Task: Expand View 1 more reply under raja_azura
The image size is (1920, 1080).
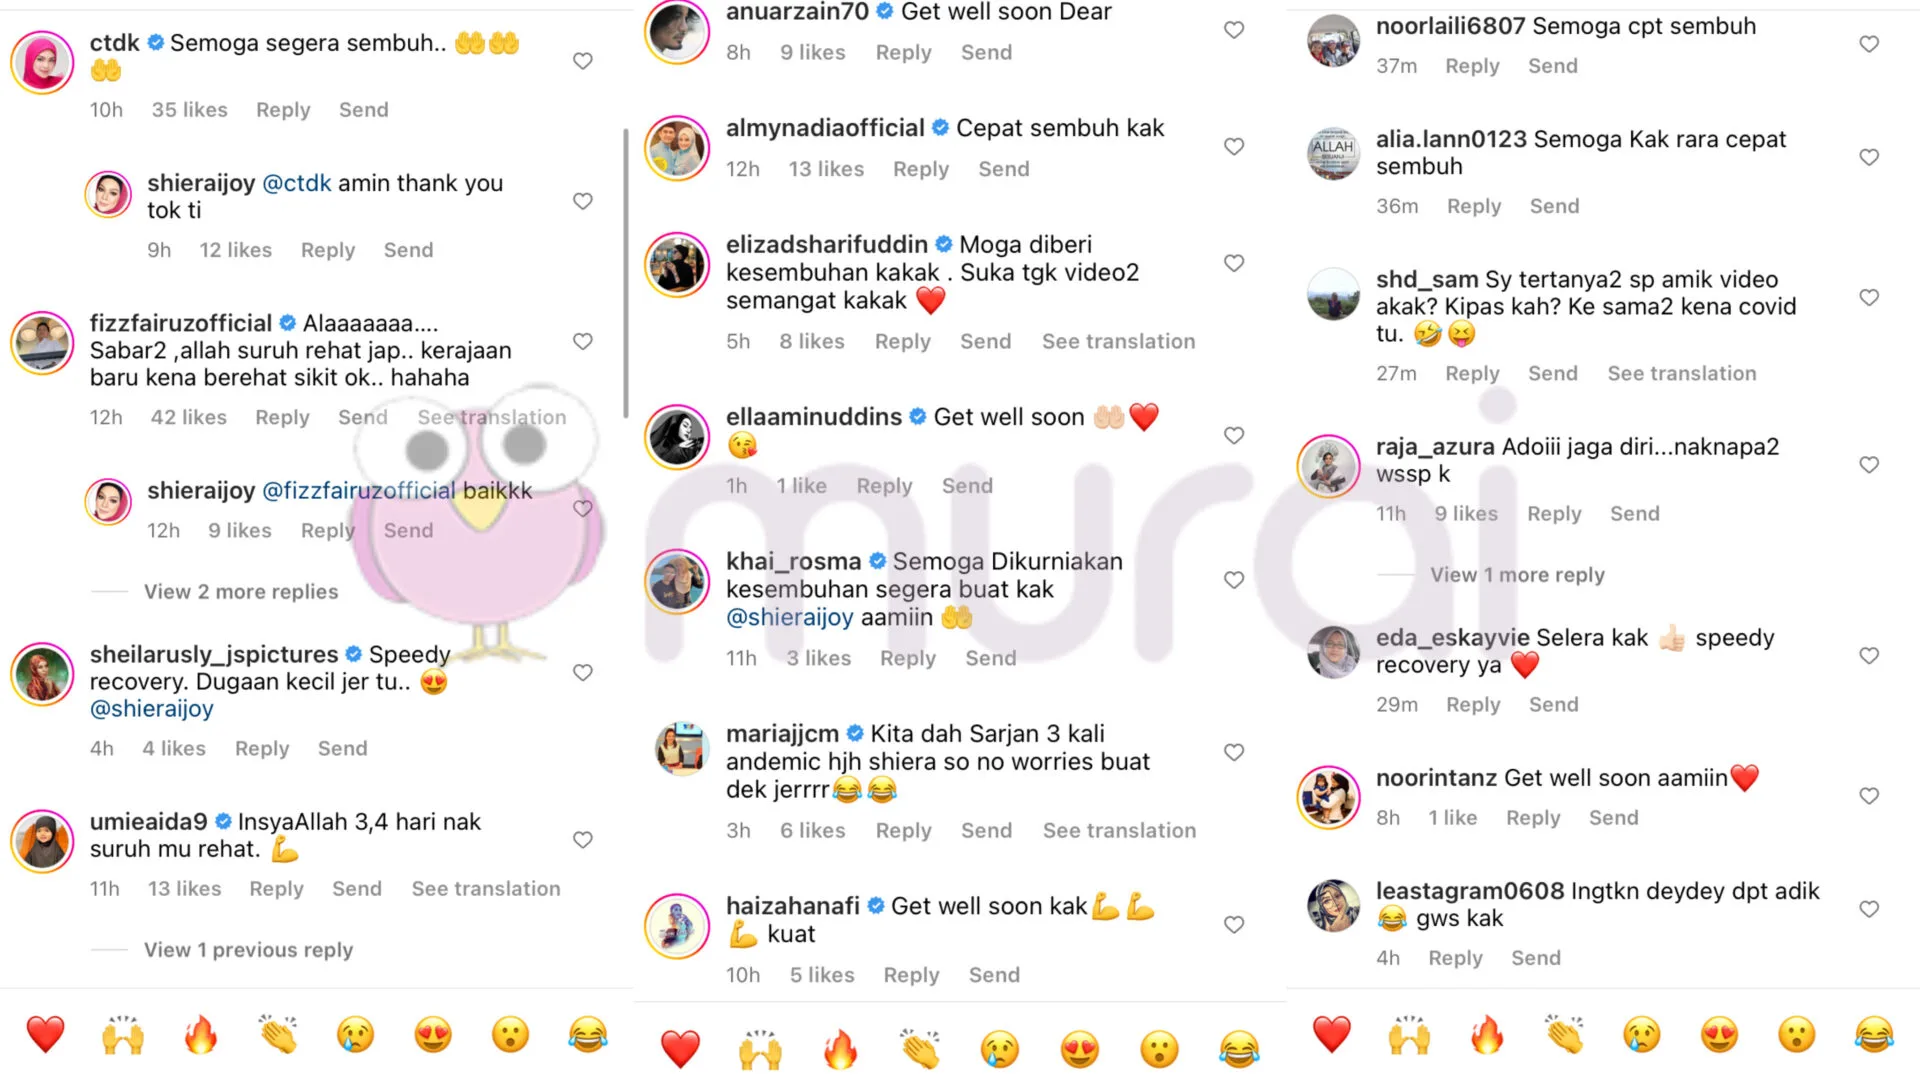Action: pos(1517,575)
